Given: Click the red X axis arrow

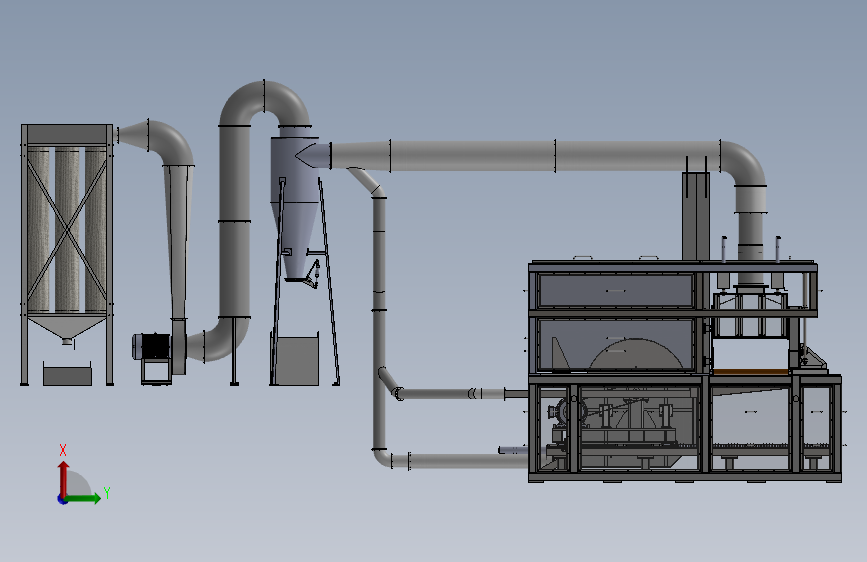Looking at the screenshot, I should click(64, 479).
